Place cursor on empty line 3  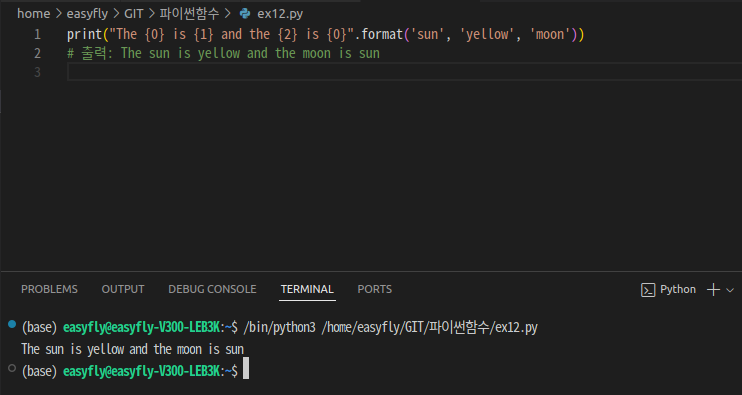pyautogui.click(x=405, y=72)
